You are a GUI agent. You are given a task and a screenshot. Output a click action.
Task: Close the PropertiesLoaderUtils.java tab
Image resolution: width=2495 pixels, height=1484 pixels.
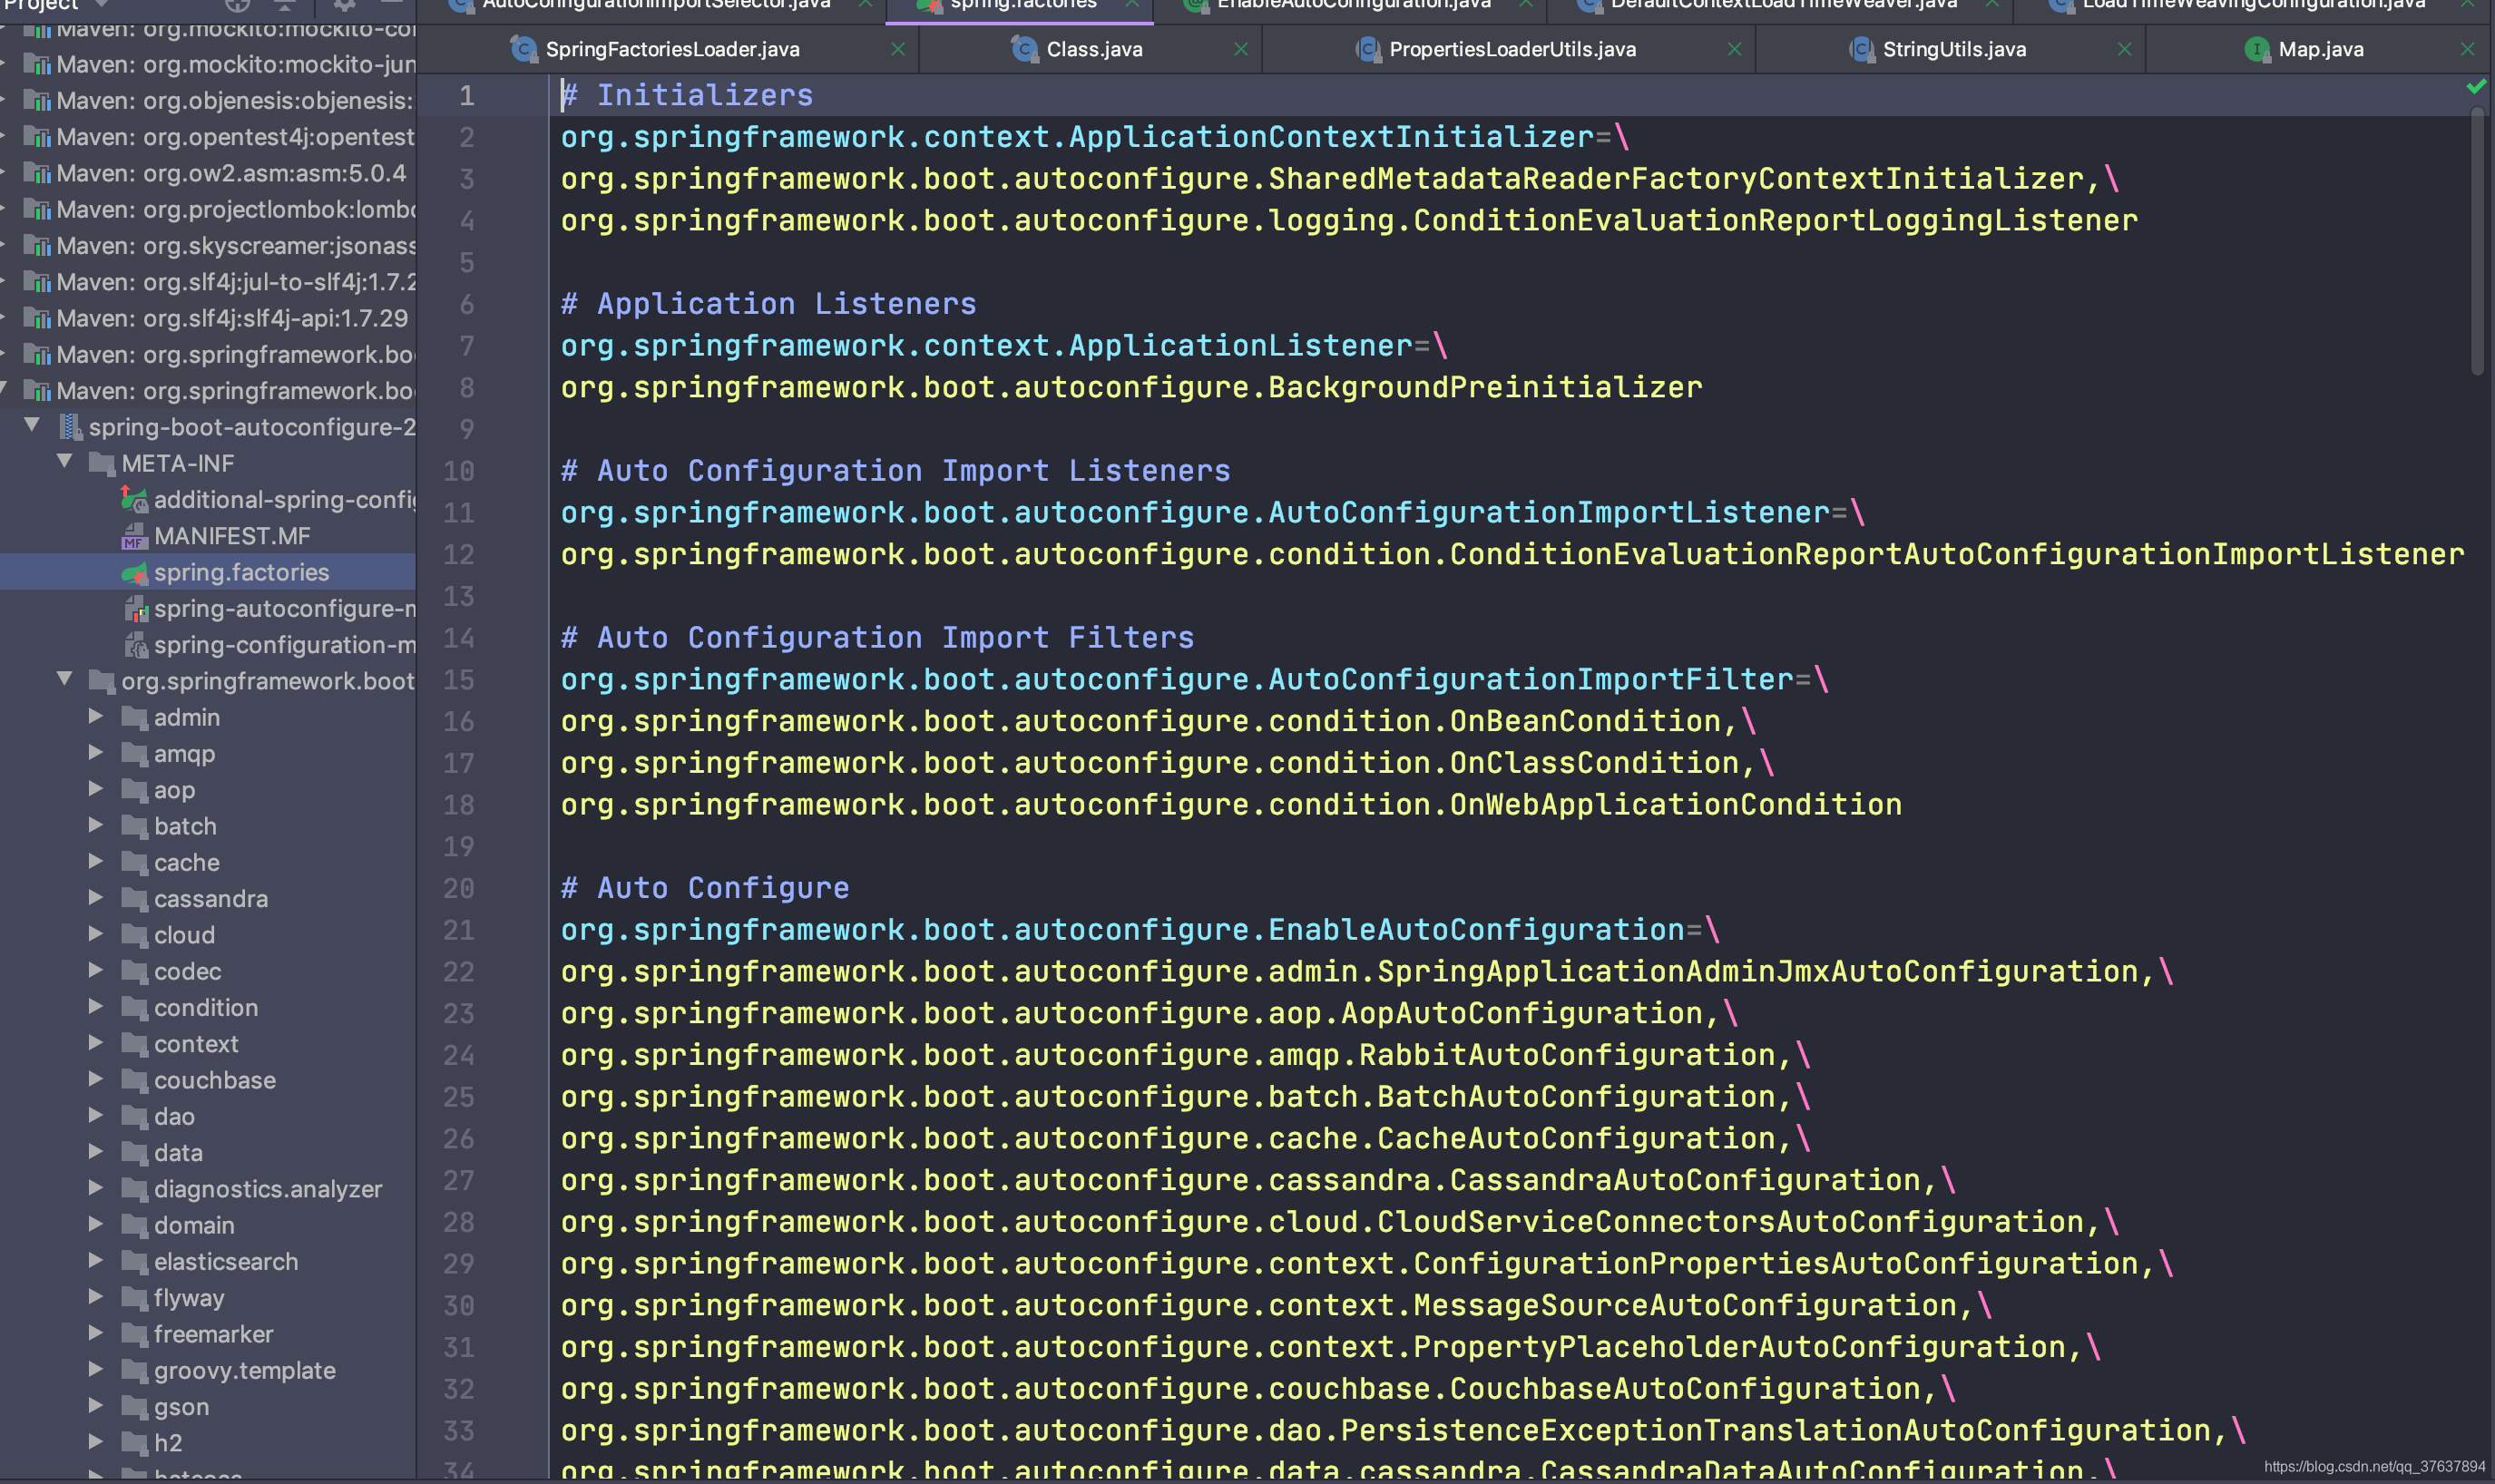point(1734,49)
